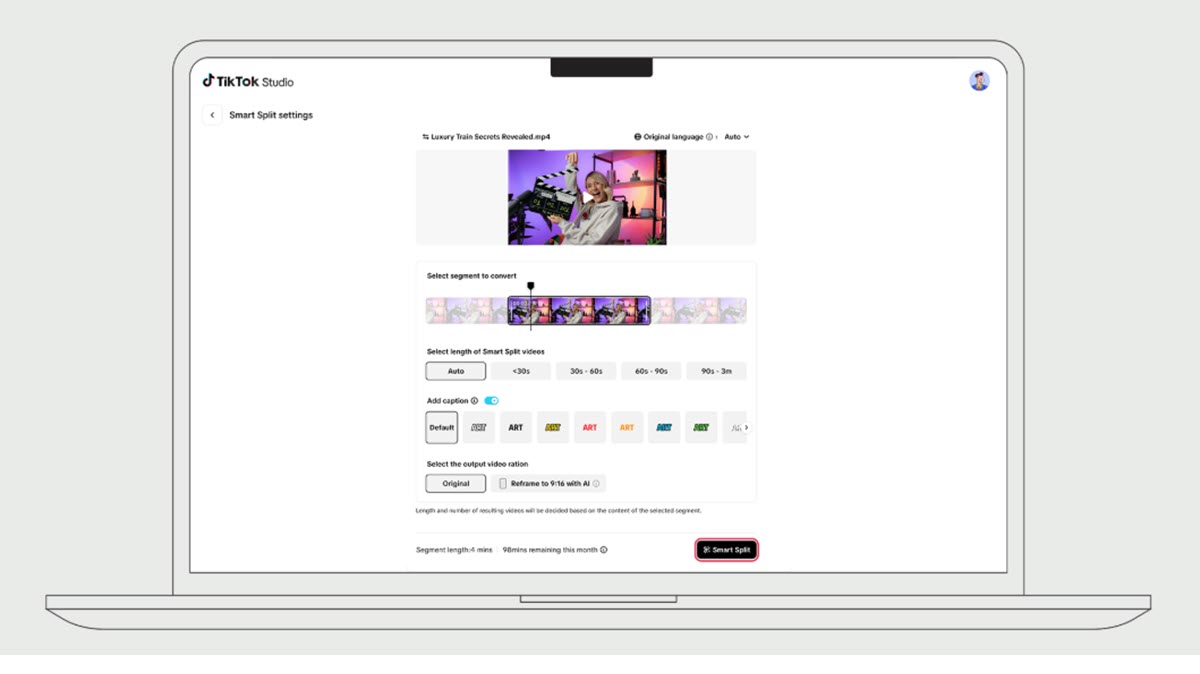Image resolution: width=1200 pixels, height=674 pixels.
Task: Select the 30s - 60s length option
Action: (586, 370)
